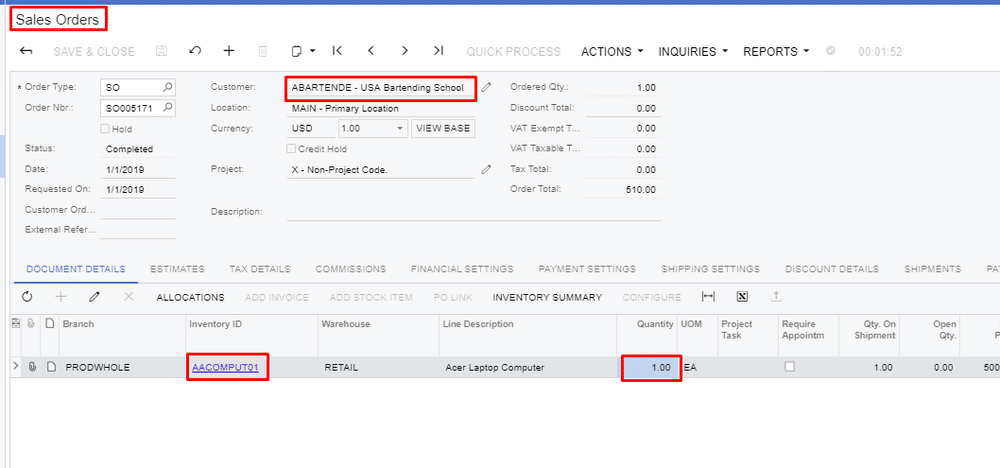Click the save disk icon
Screen dimensions: 1000x468
coord(161,51)
